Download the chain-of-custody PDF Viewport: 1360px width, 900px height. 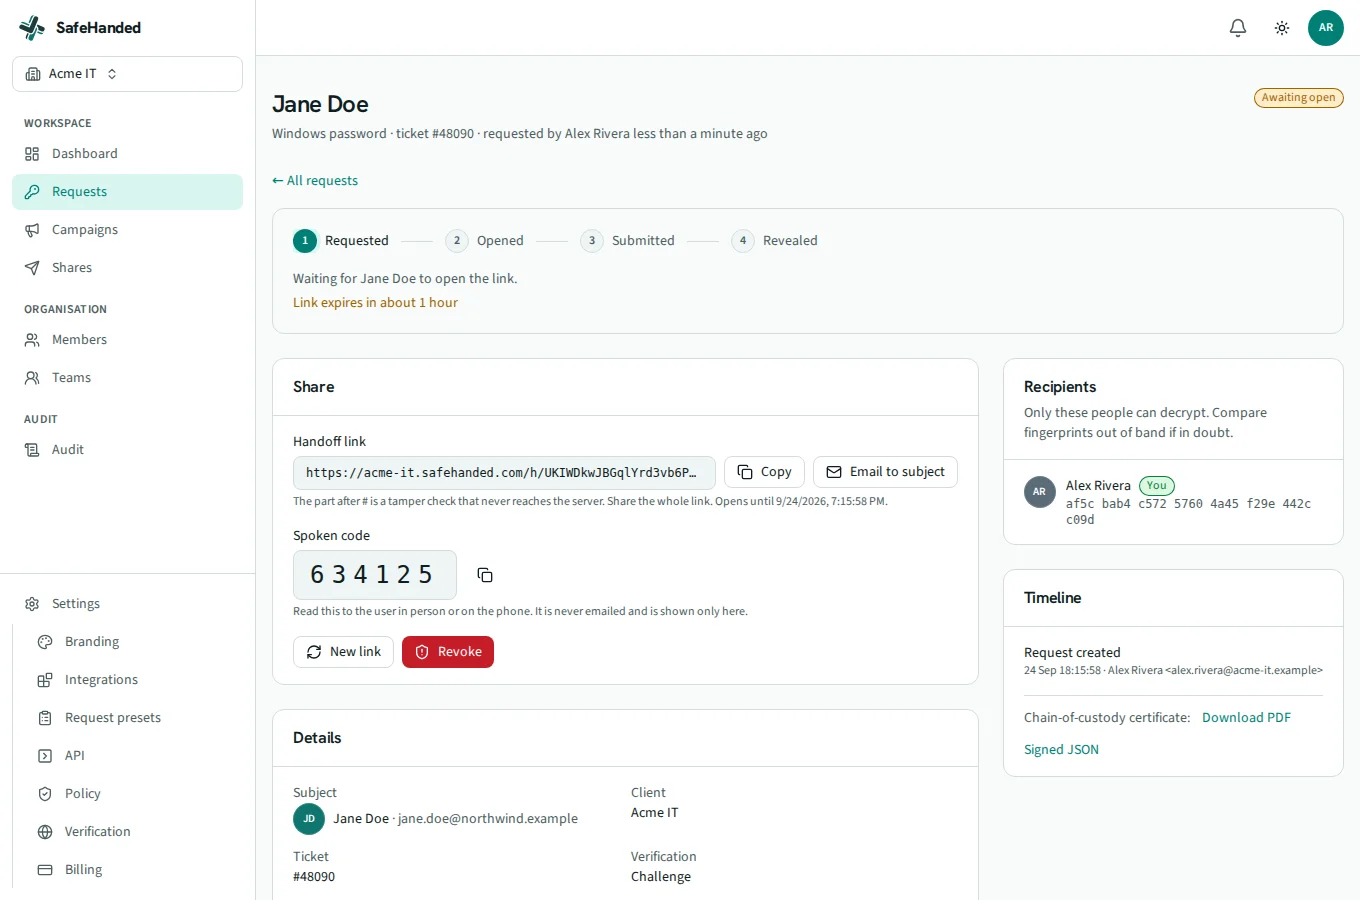point(1246,718)
